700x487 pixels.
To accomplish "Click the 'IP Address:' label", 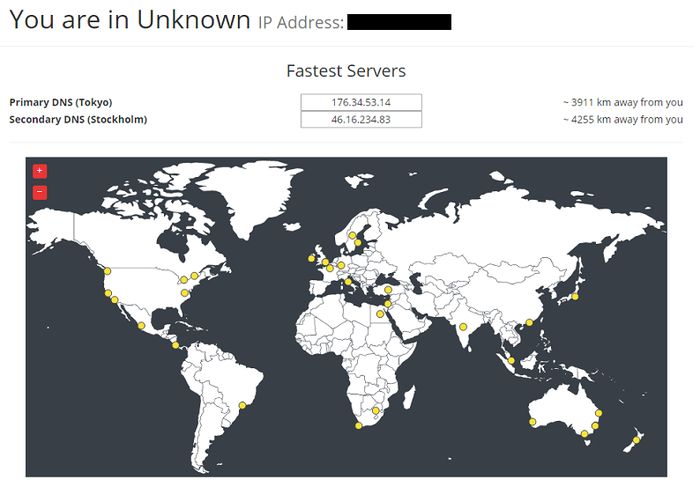I will click(301, 22).
